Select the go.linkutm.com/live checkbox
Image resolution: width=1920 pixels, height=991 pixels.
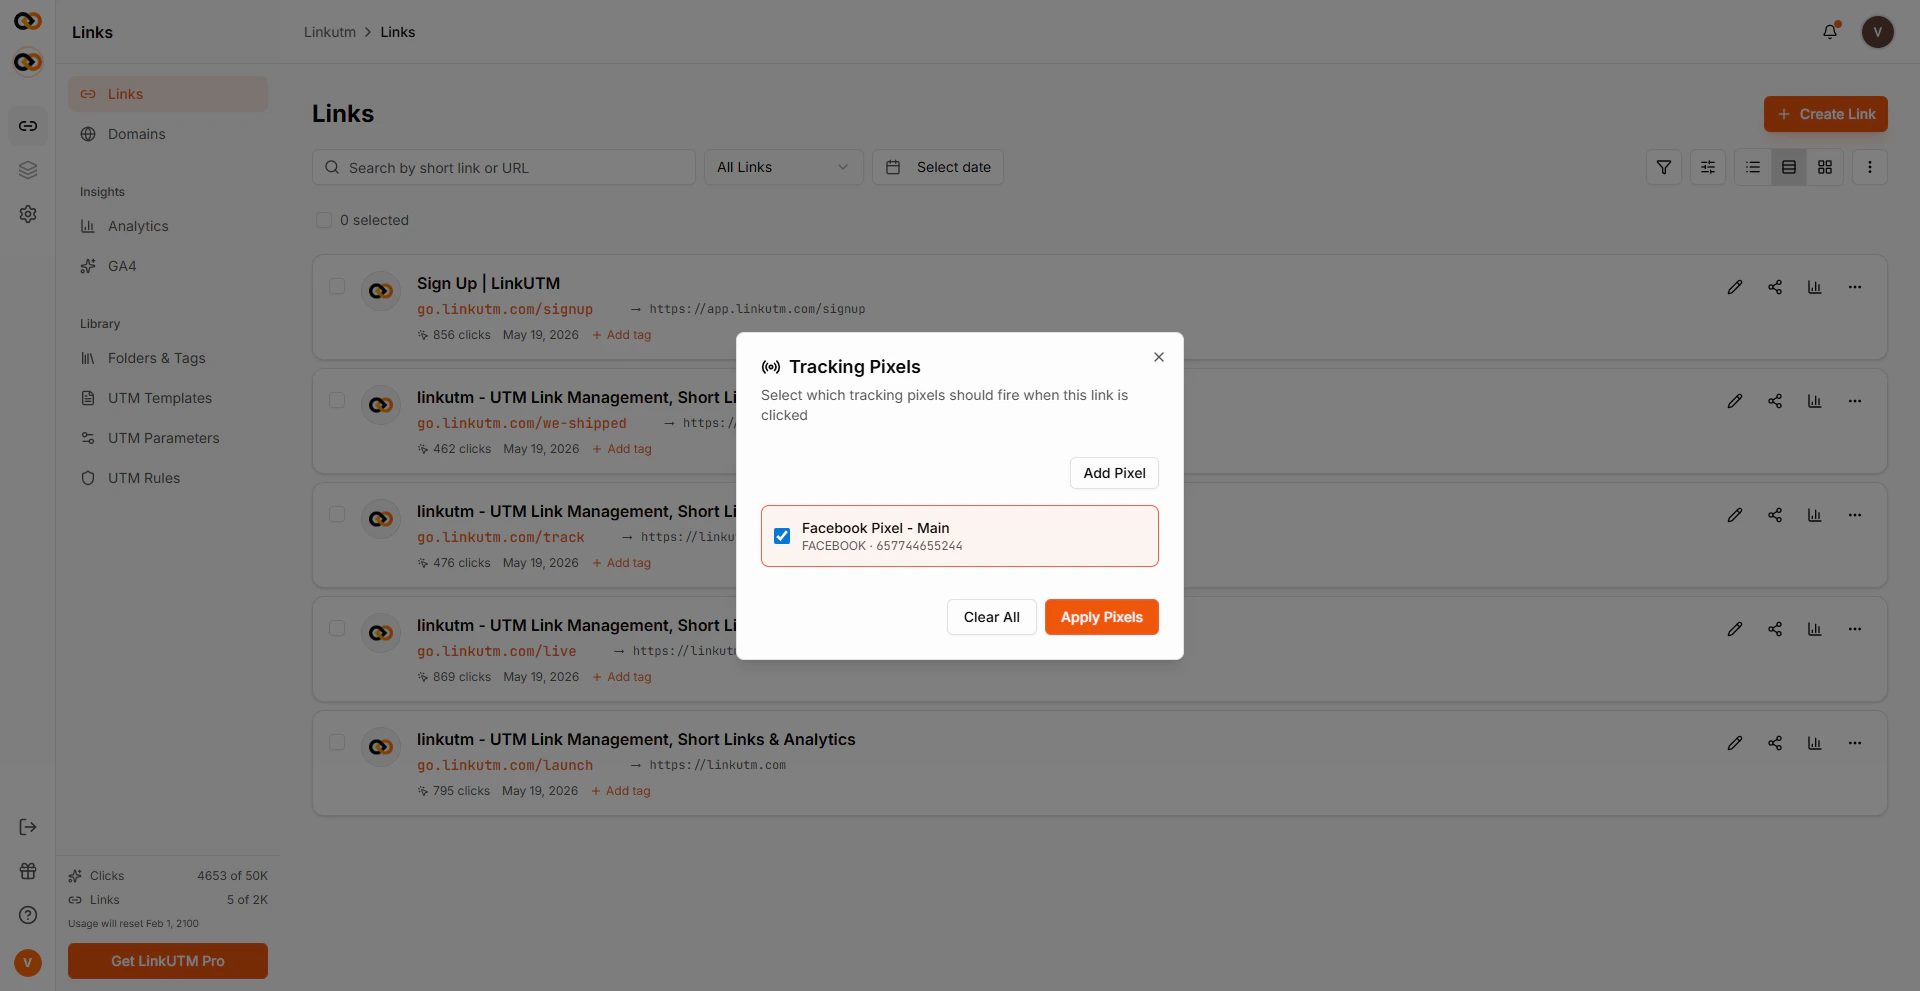point(337,628)
